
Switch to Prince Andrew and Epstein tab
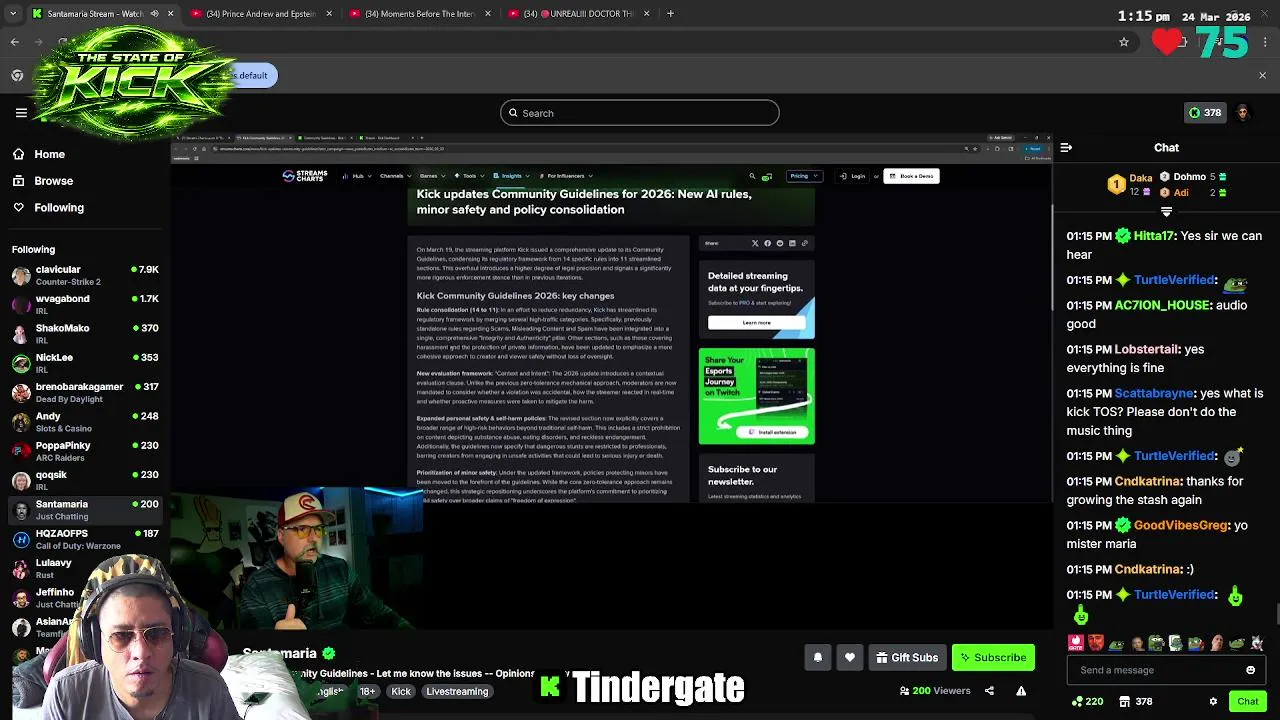[261, 14]
